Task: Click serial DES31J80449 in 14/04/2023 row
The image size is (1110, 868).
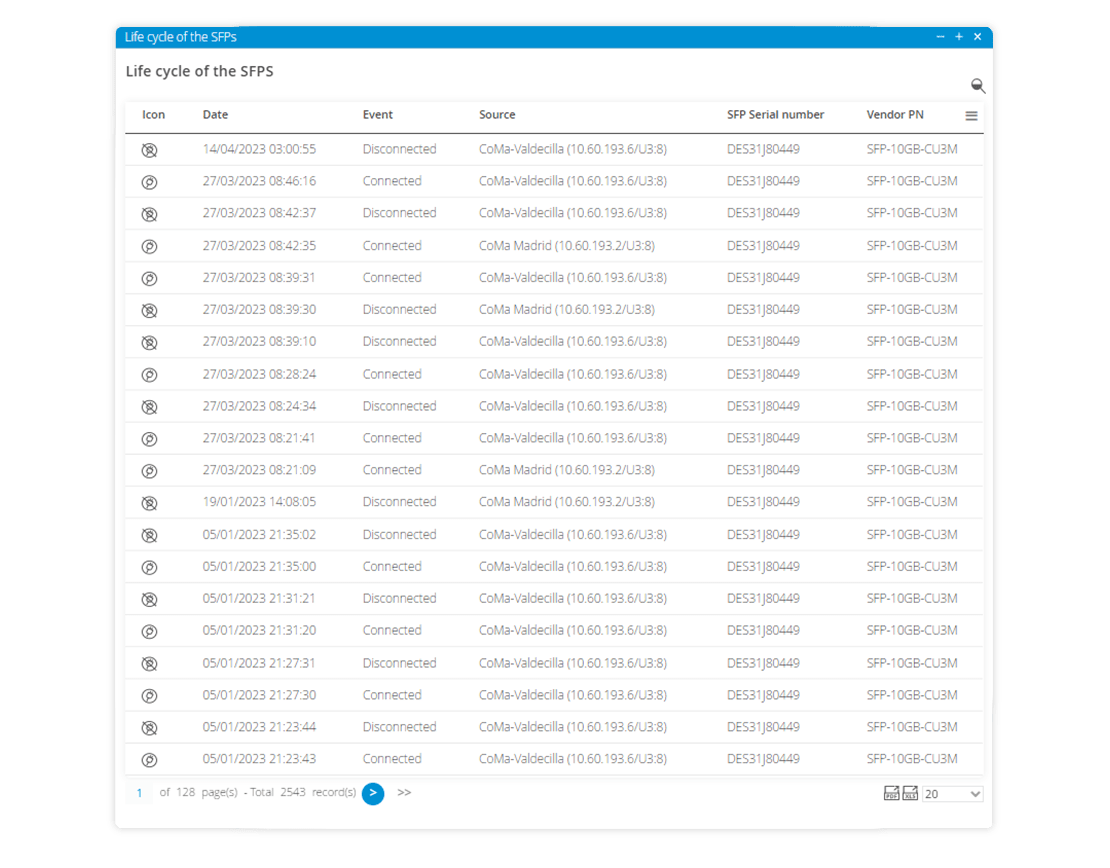Action: pos(763,149)
